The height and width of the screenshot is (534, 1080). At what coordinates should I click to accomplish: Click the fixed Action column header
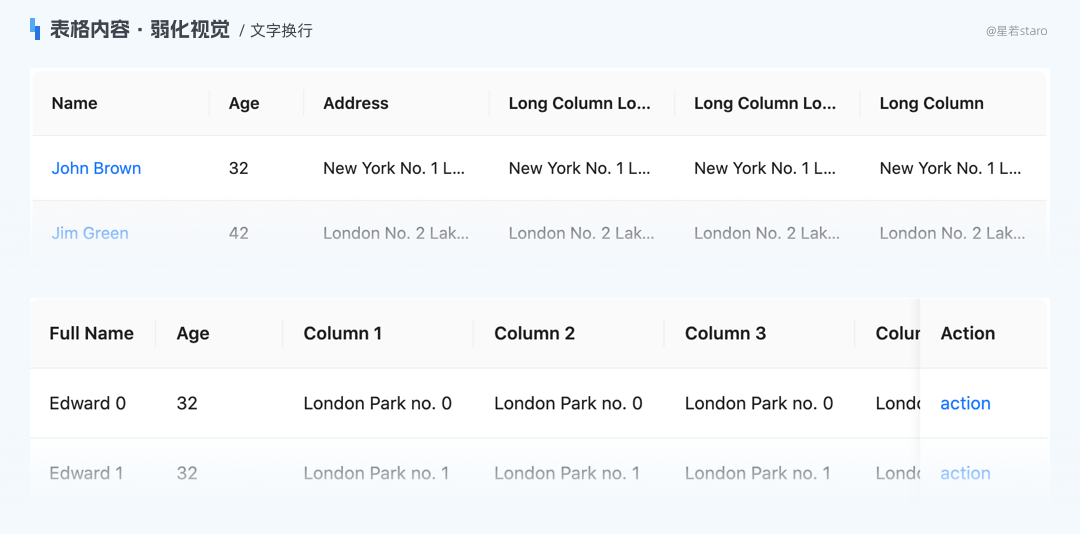point(968,333)
